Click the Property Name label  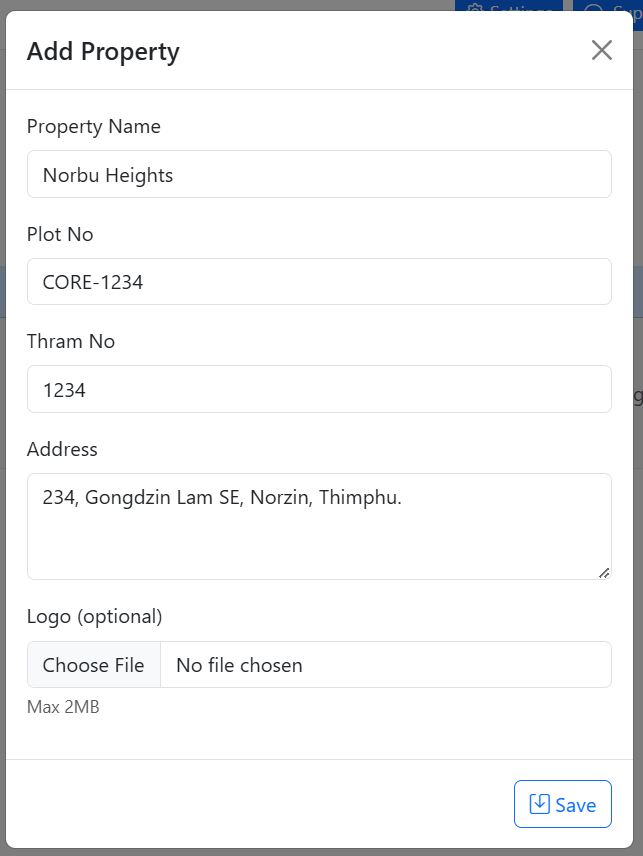[93, 126]
